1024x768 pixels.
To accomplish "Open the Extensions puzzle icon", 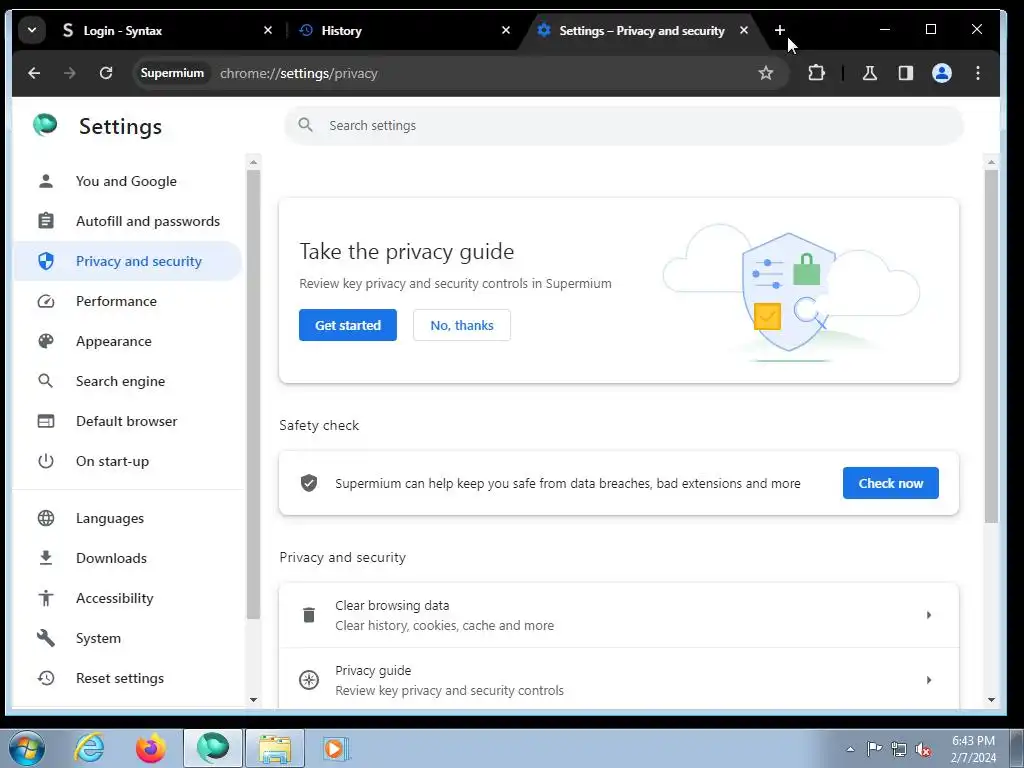I will coord(816,73).
